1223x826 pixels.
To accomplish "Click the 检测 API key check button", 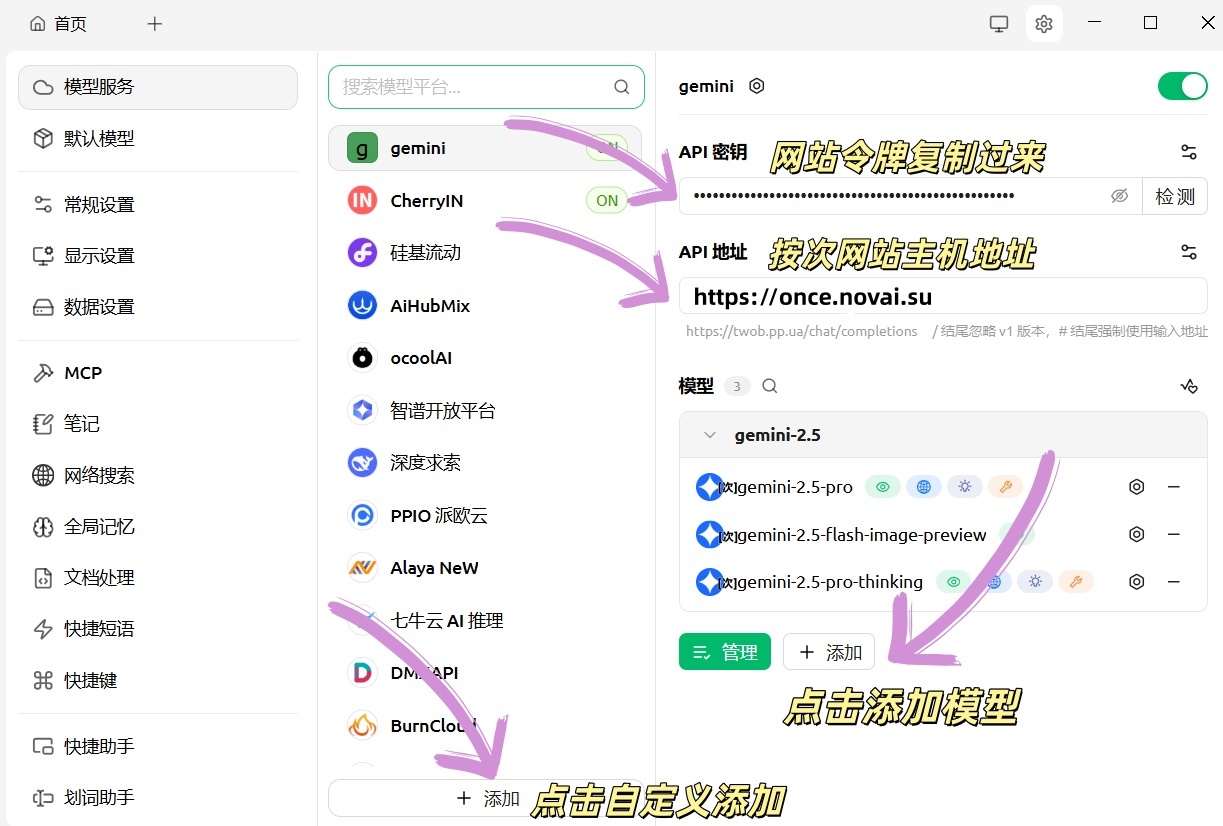I will coord(1174,196).
